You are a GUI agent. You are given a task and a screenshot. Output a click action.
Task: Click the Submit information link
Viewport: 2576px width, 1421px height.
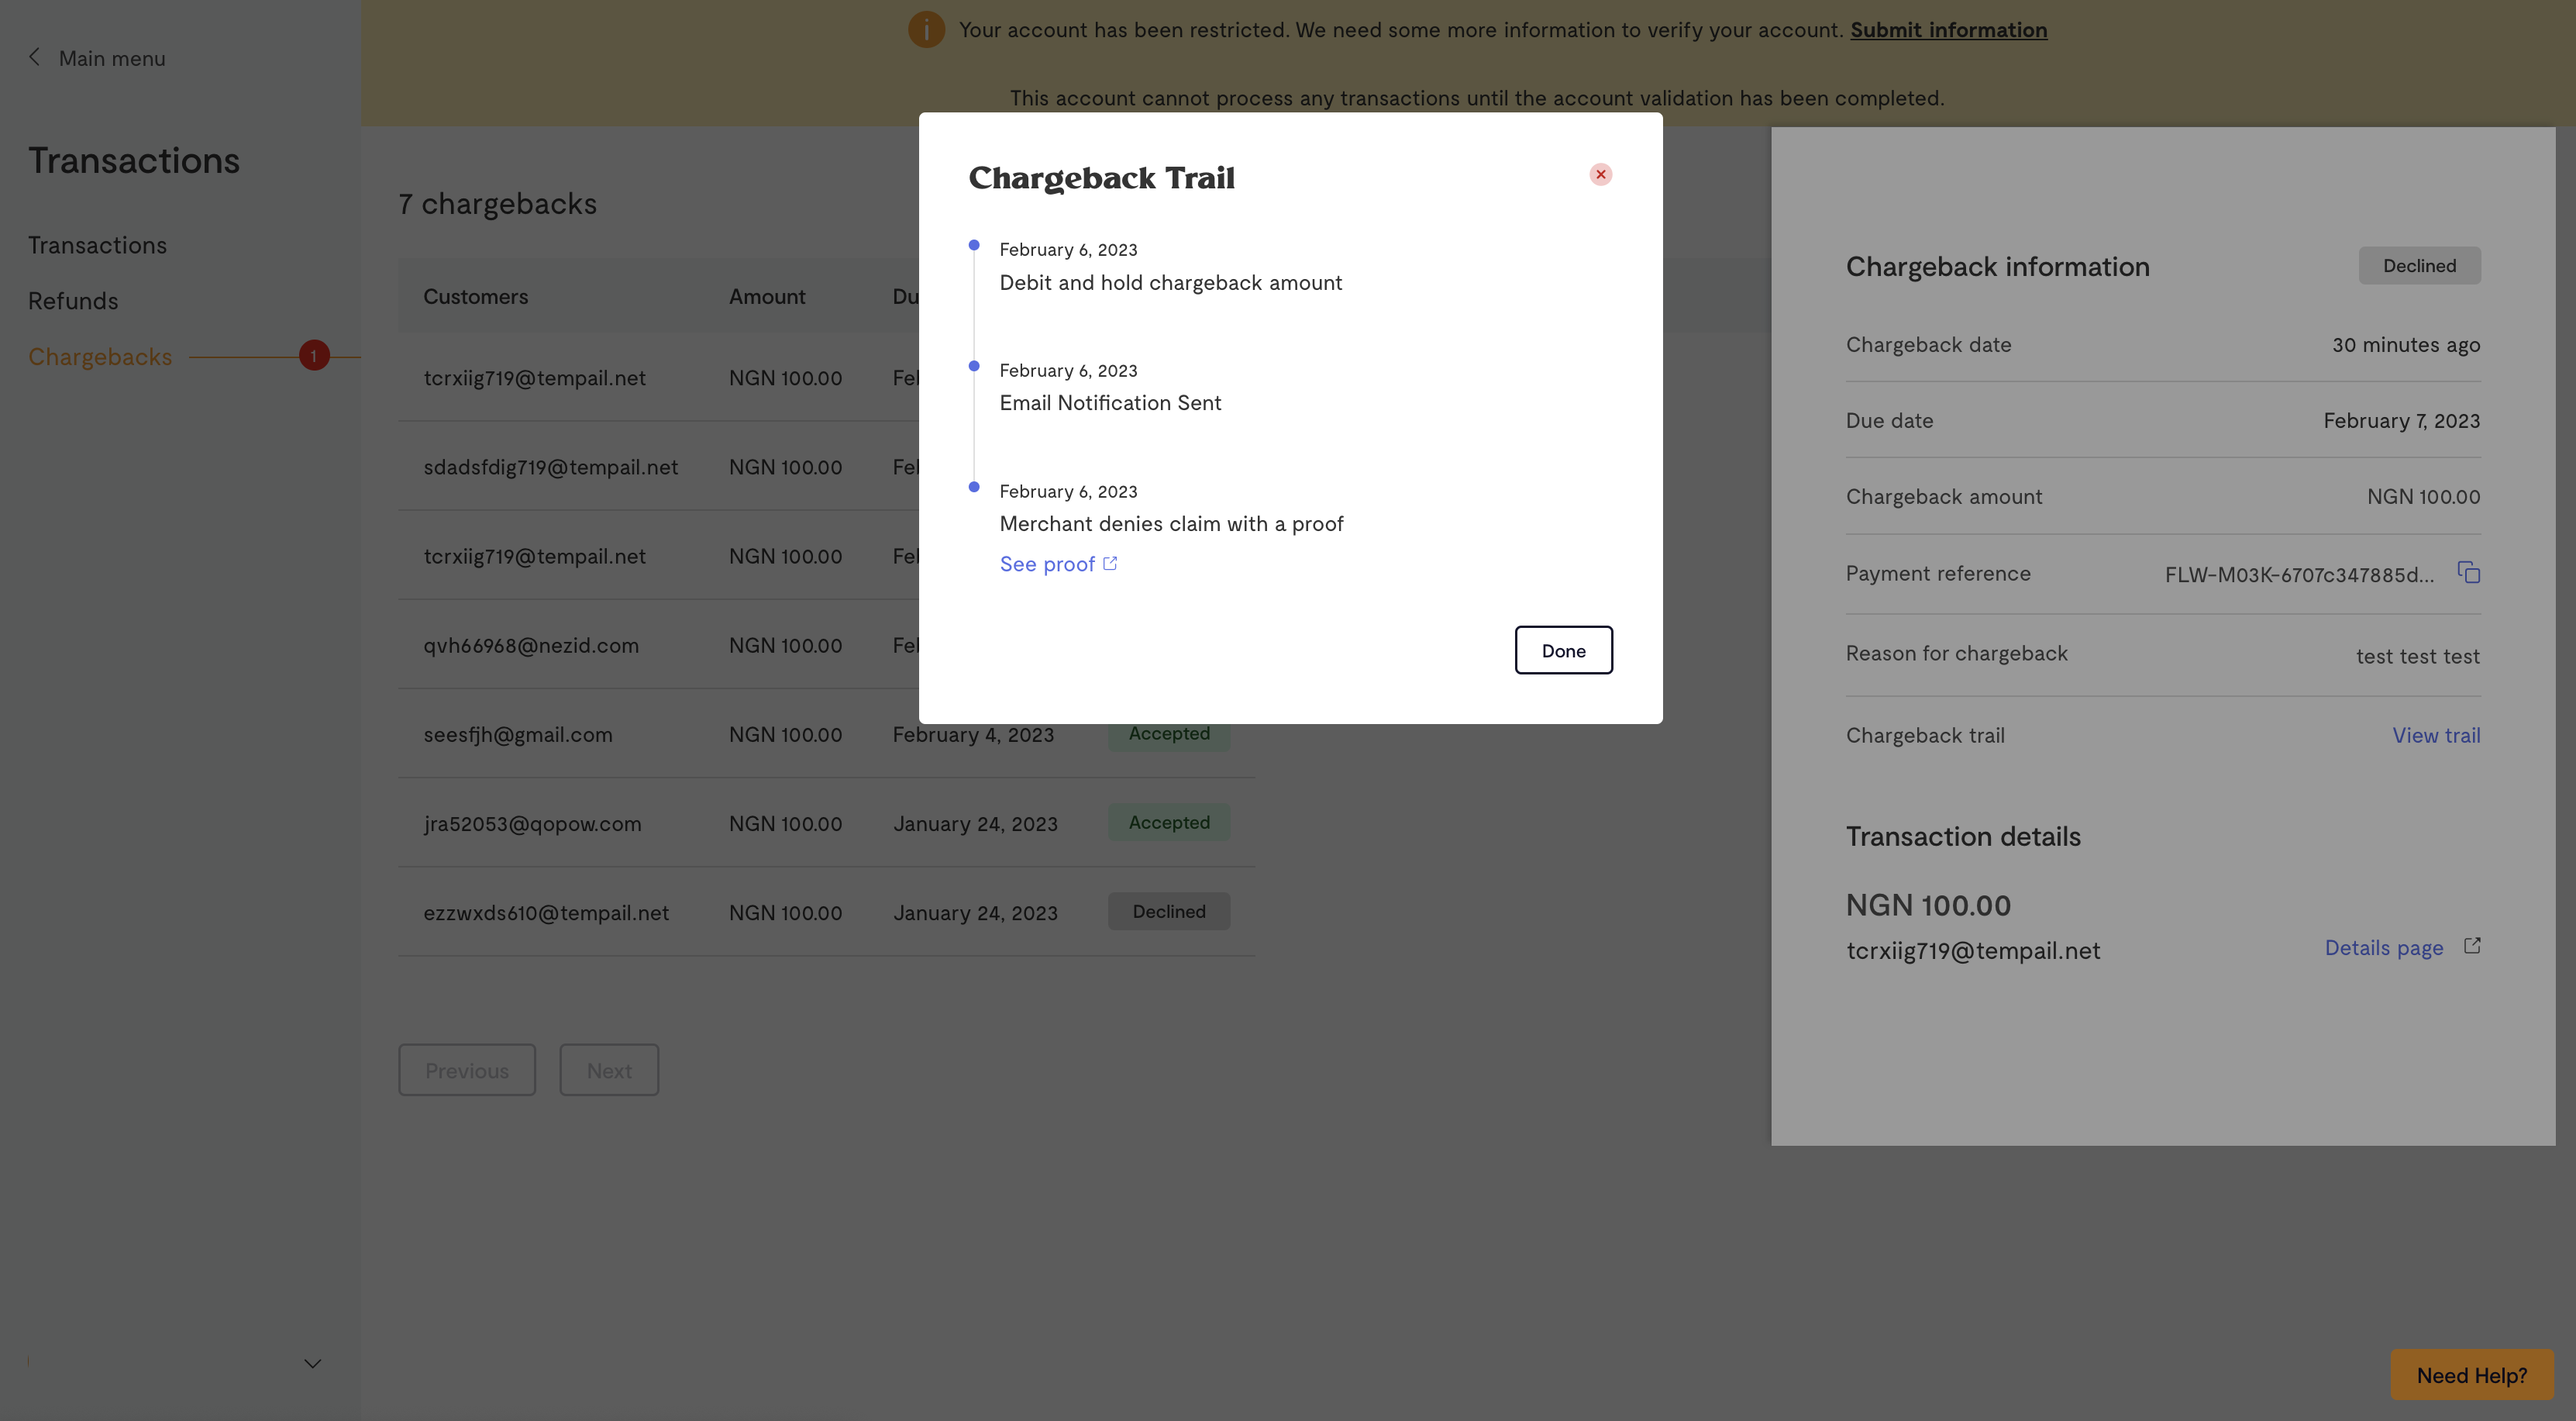coord(1948,30)
